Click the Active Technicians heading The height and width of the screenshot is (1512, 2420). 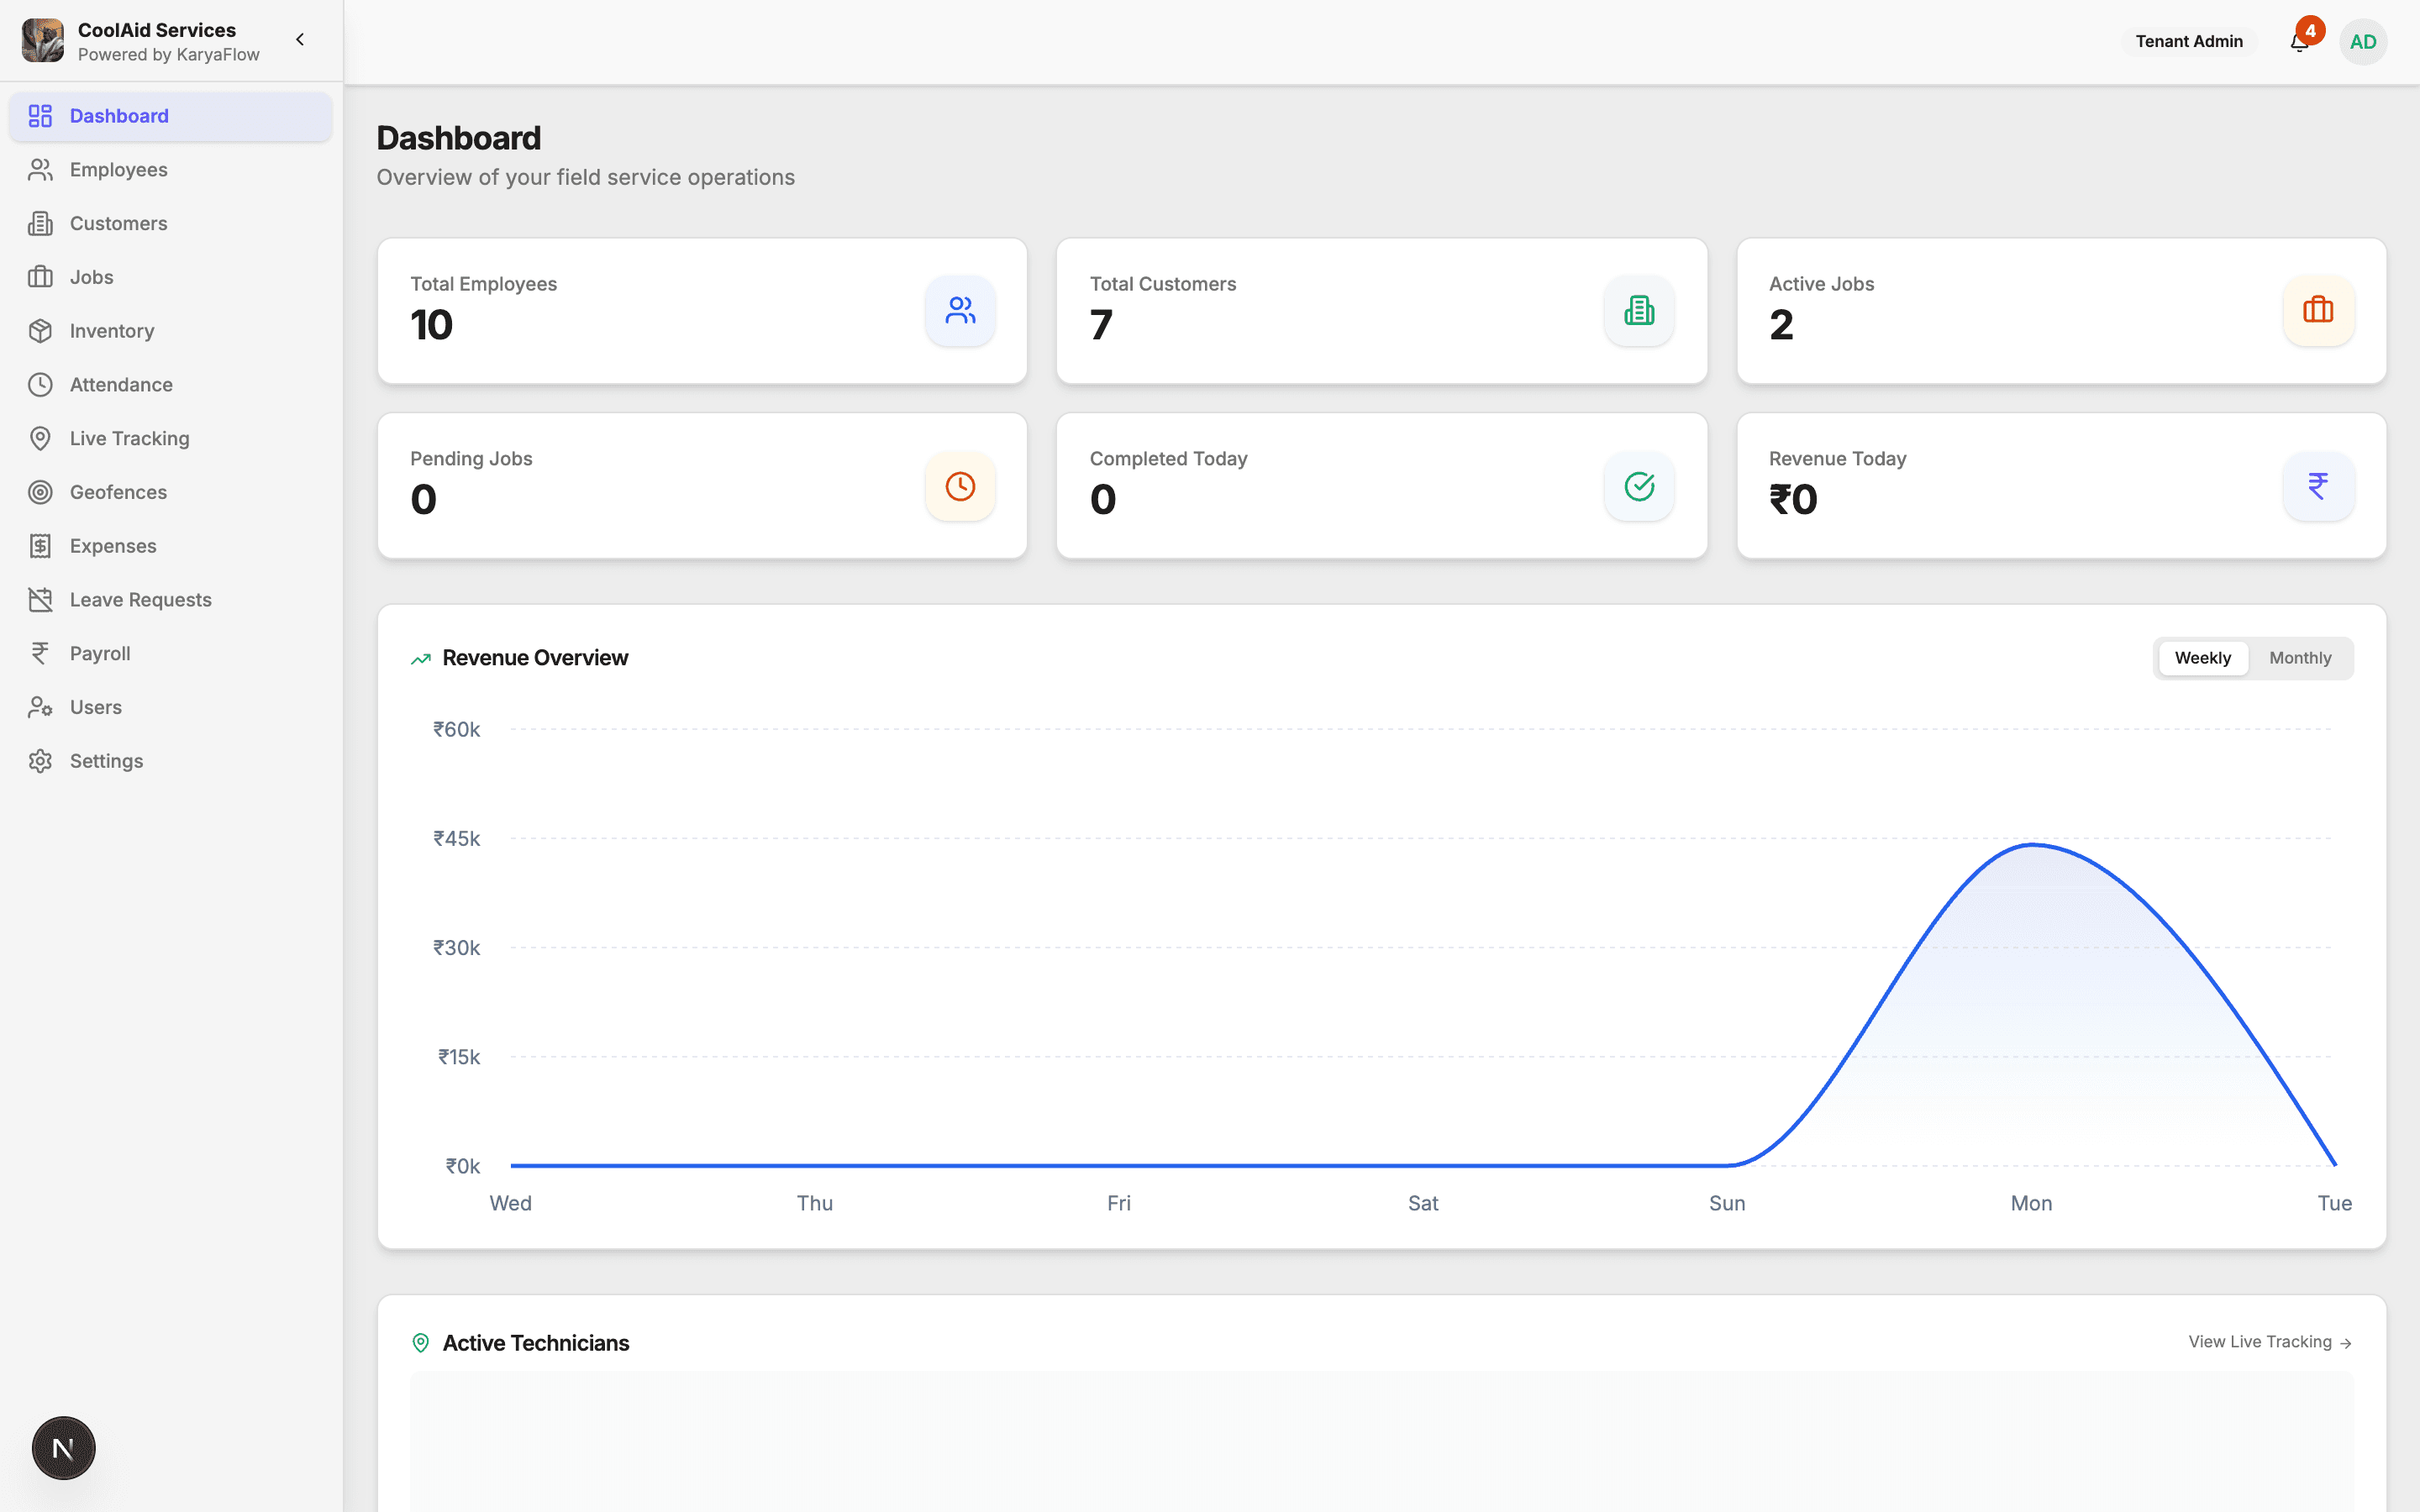[536, 1343]
